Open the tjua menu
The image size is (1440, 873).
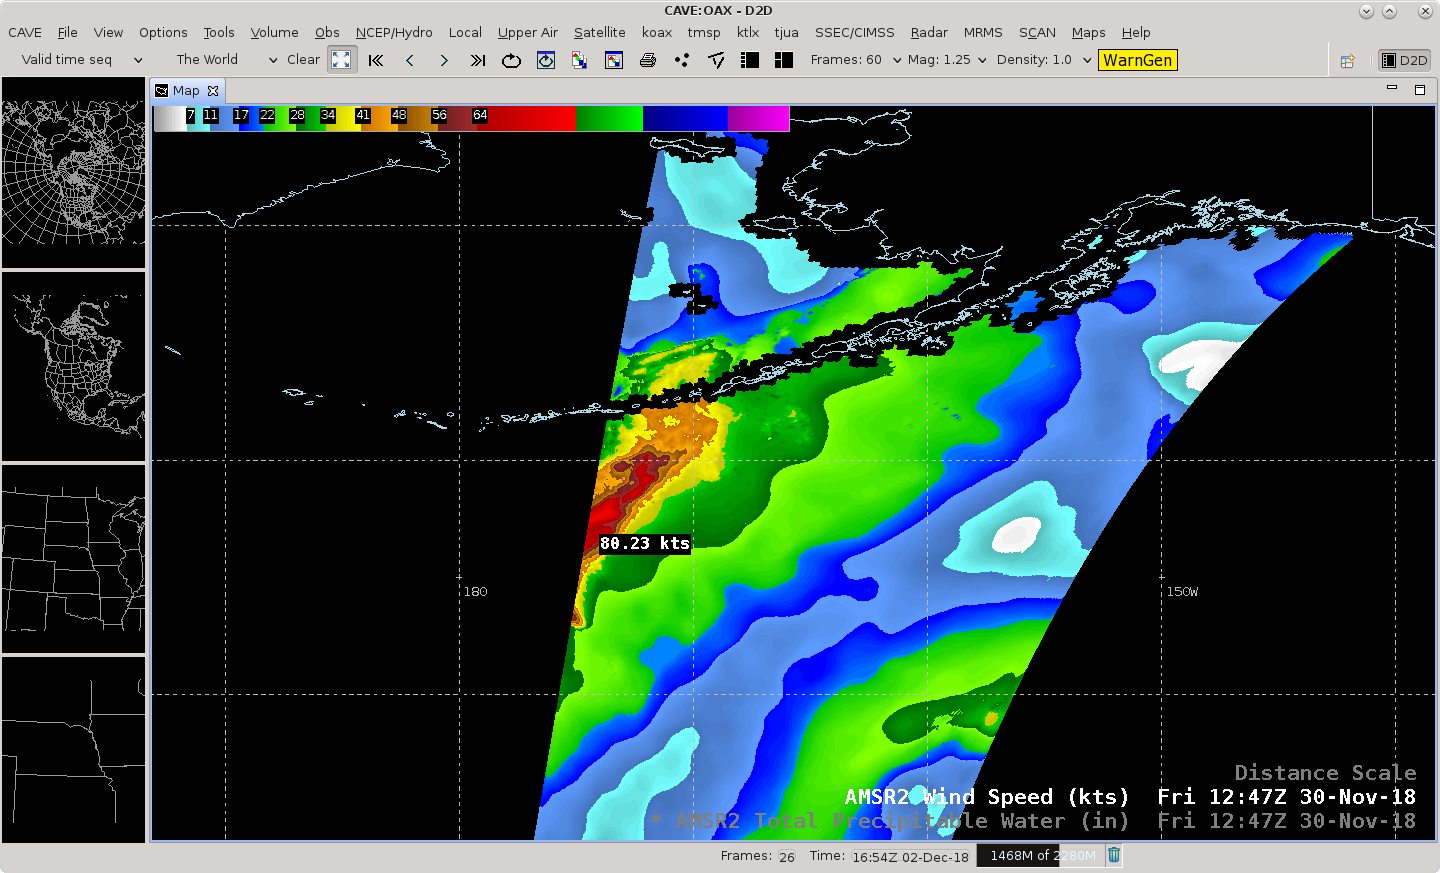[x=787, y=32]
